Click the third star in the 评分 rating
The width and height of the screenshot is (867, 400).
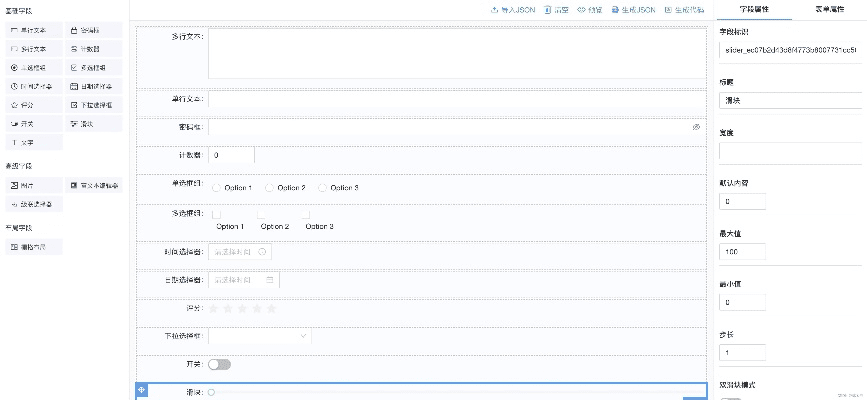coord(243,308)
